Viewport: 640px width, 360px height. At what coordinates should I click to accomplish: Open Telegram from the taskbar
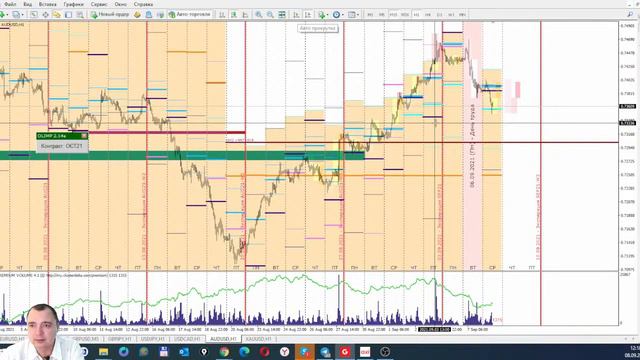pyautogui.click(x=325, y=351)
